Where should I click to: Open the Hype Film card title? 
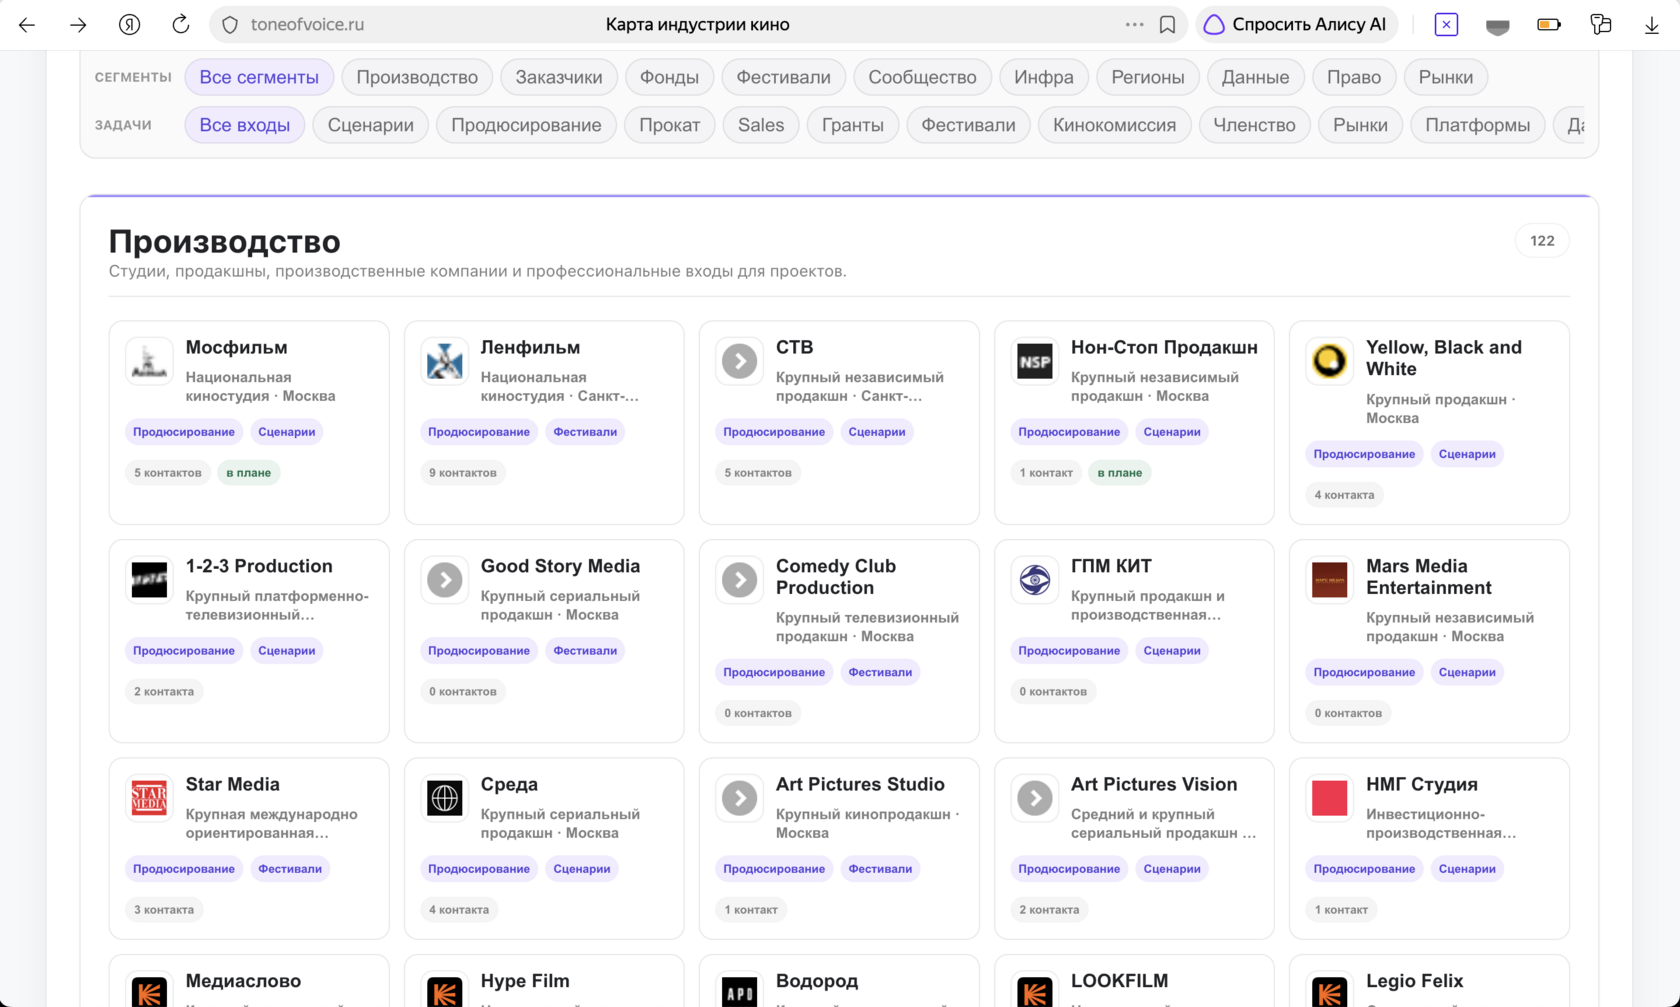tap(525, 981)
